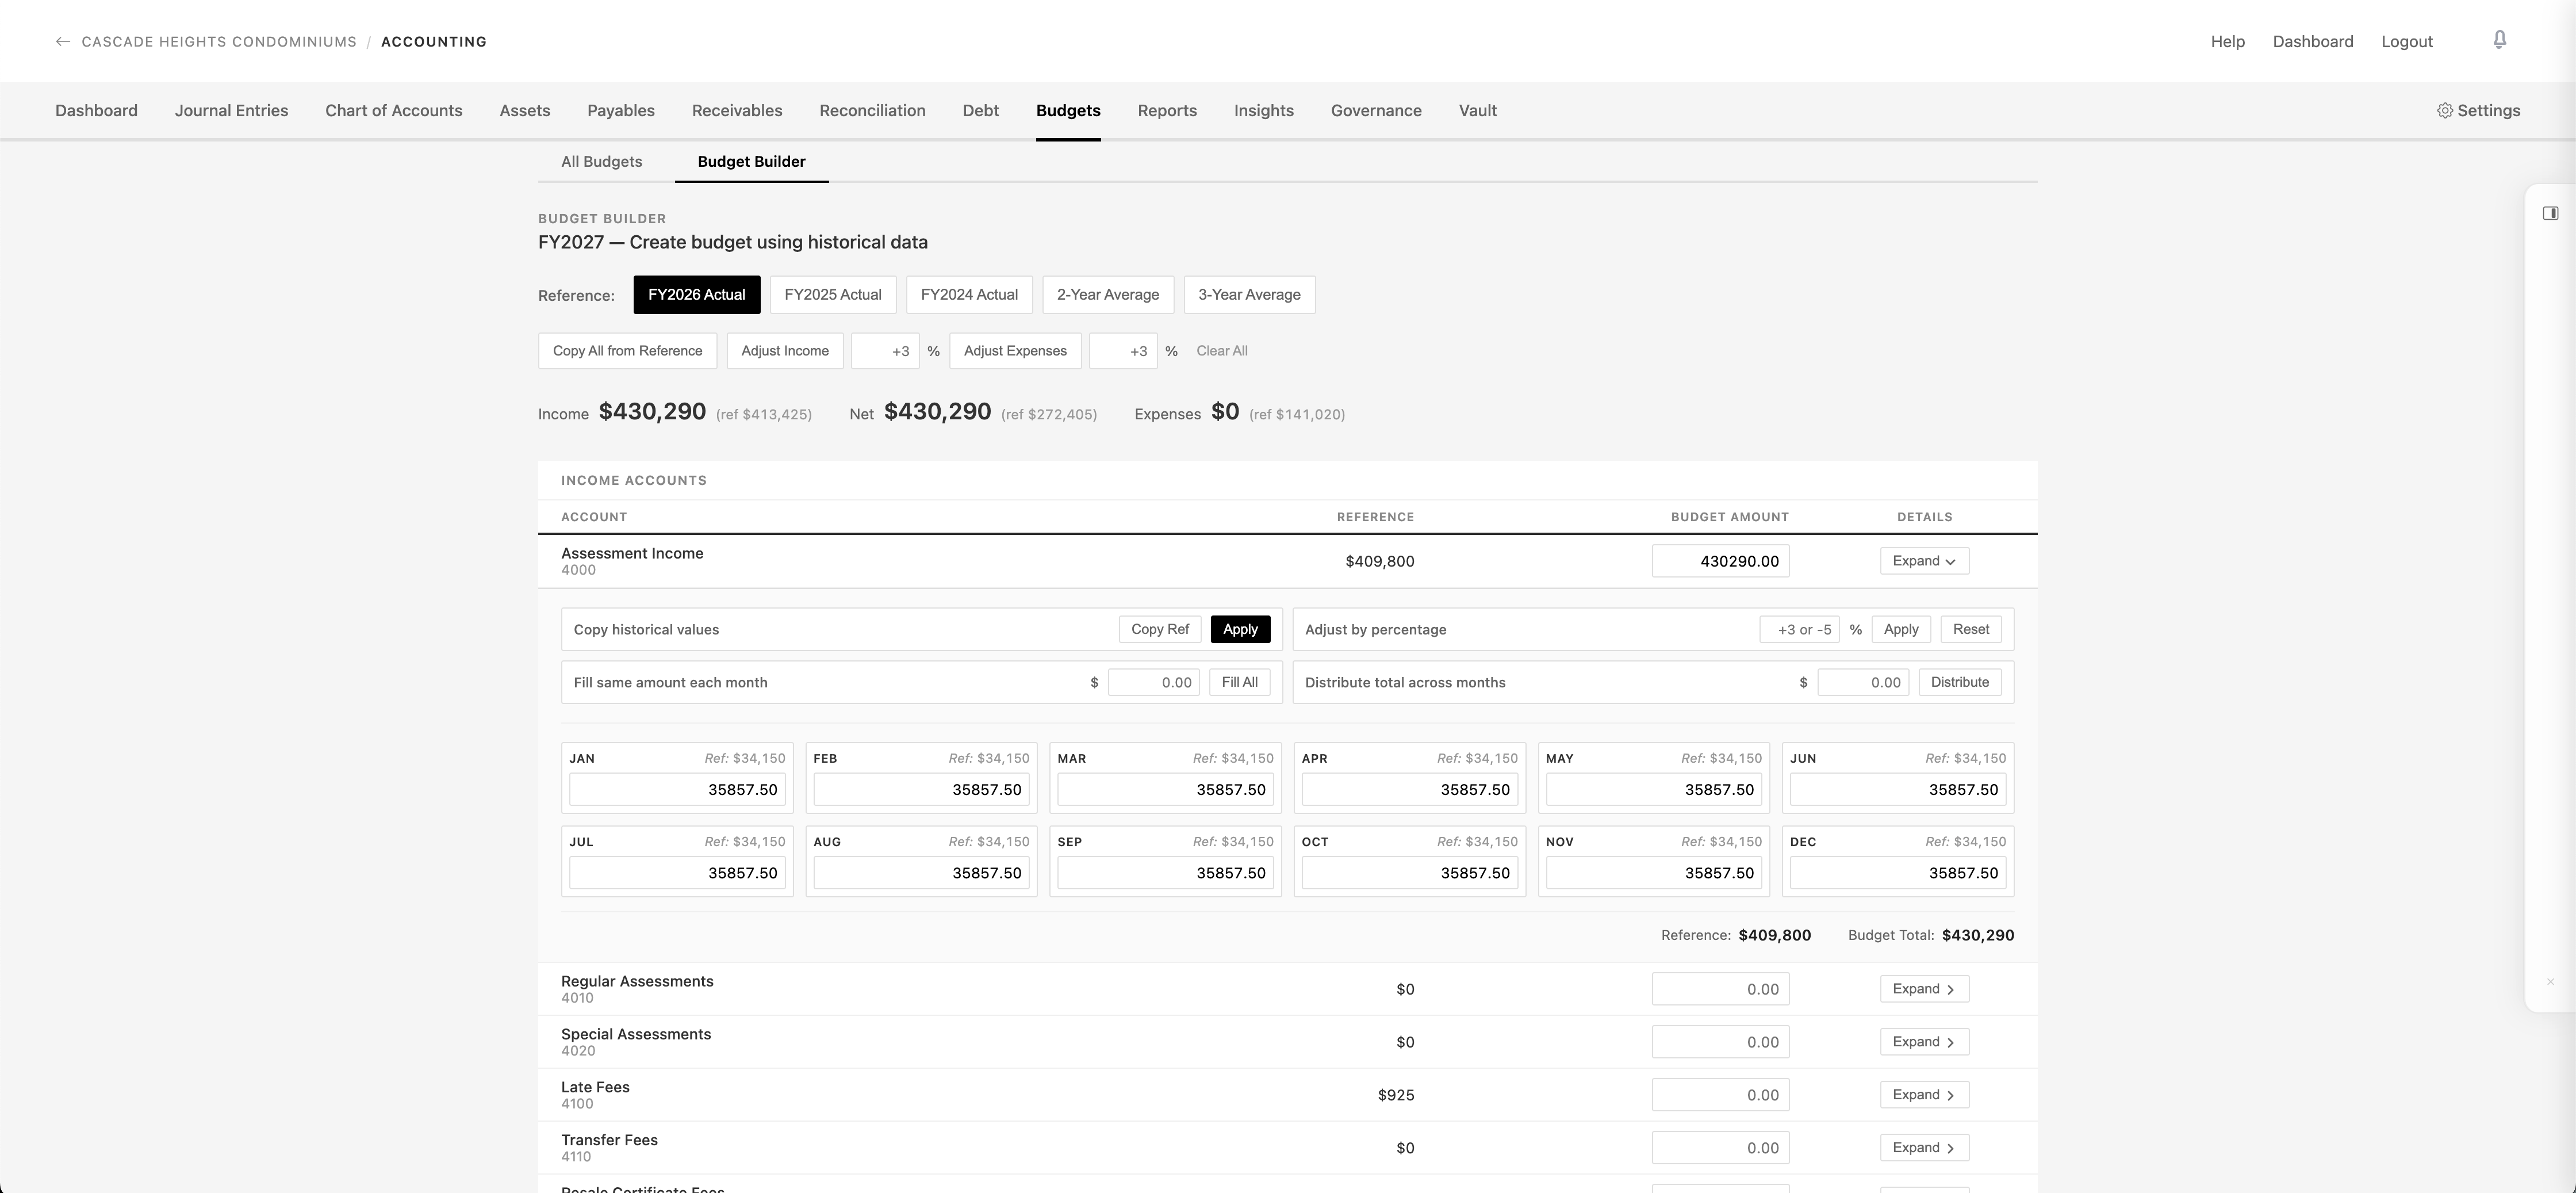Expand Special Assessments row
2576x1193 pixels.
click(x=1923, y=1042)
